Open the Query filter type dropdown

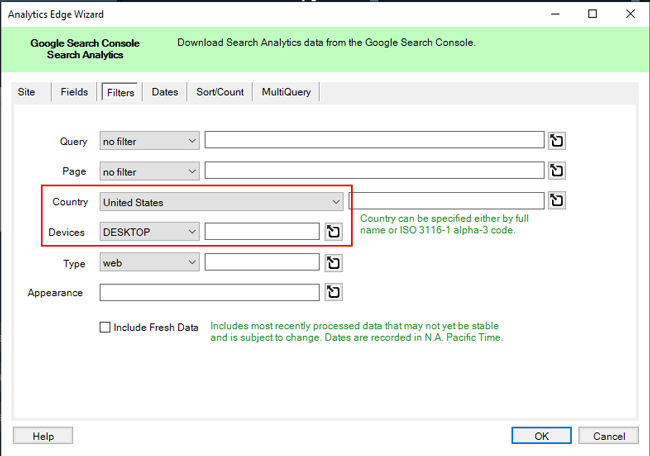pos(149,141)
